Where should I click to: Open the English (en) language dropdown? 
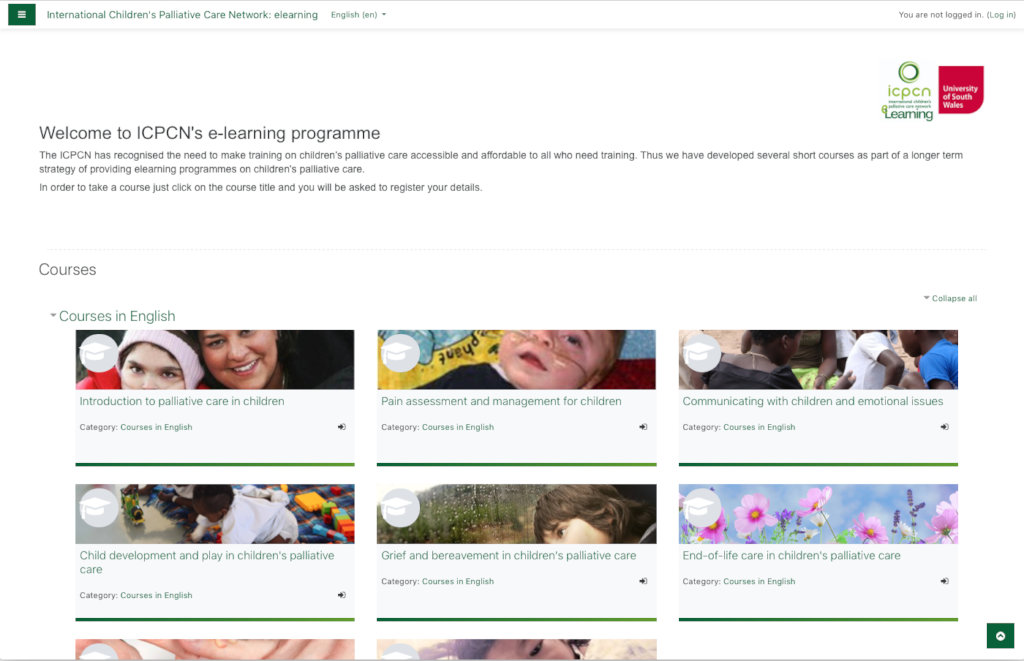tap(358, 14)
